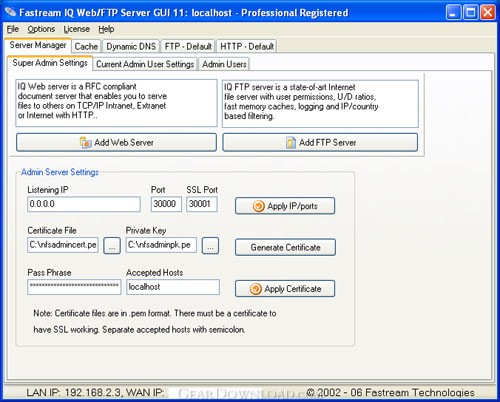The image size is (500, 402).
Task: Open the File menu
Action: (13, 29)
